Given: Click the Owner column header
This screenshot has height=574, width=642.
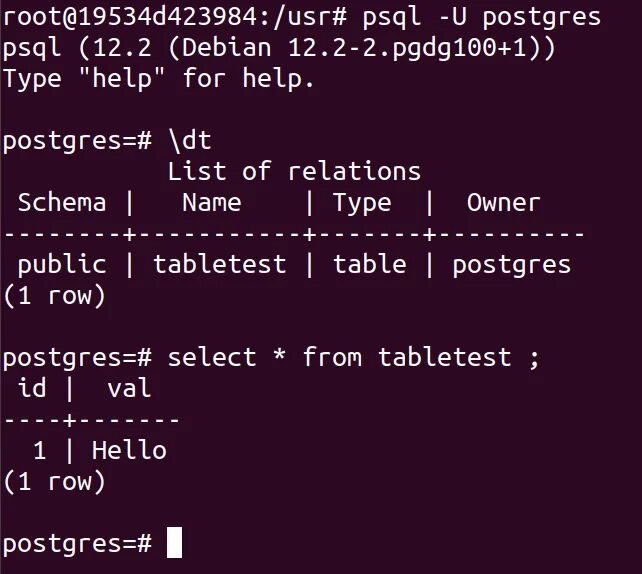Looking at the screenshot, I should (504, 203).
